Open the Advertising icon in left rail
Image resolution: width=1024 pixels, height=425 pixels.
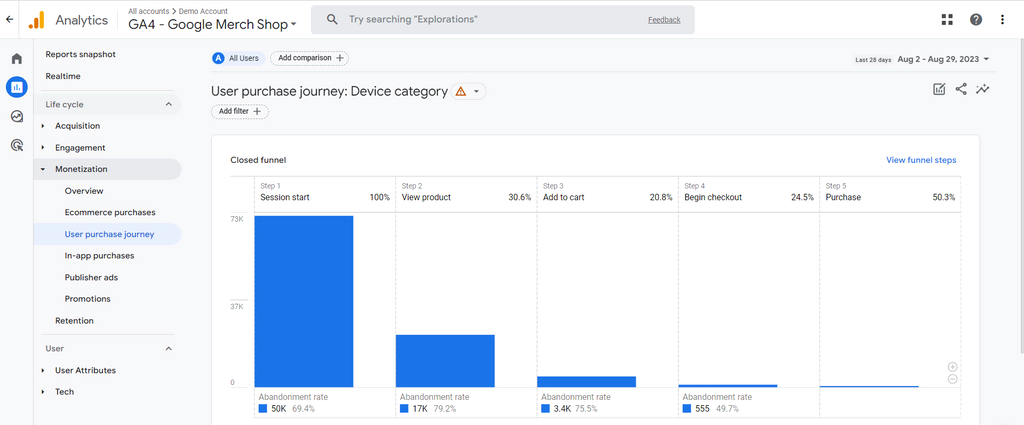pyautogui.click(x=16, y=145)
